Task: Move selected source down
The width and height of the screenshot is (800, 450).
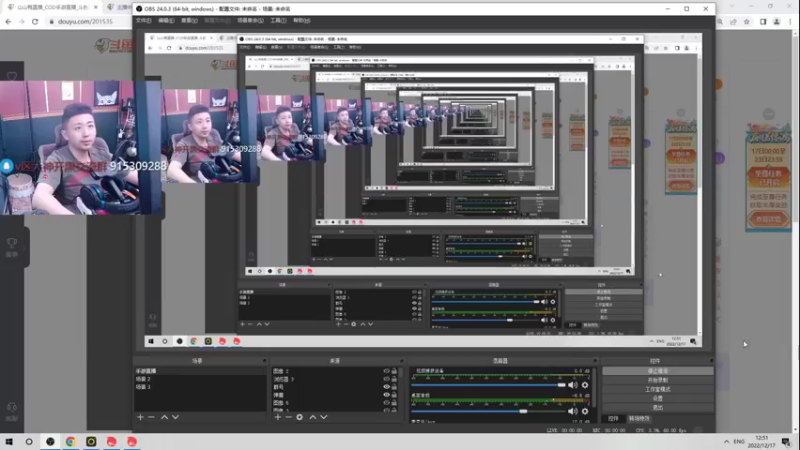Action: click(323, 417)
